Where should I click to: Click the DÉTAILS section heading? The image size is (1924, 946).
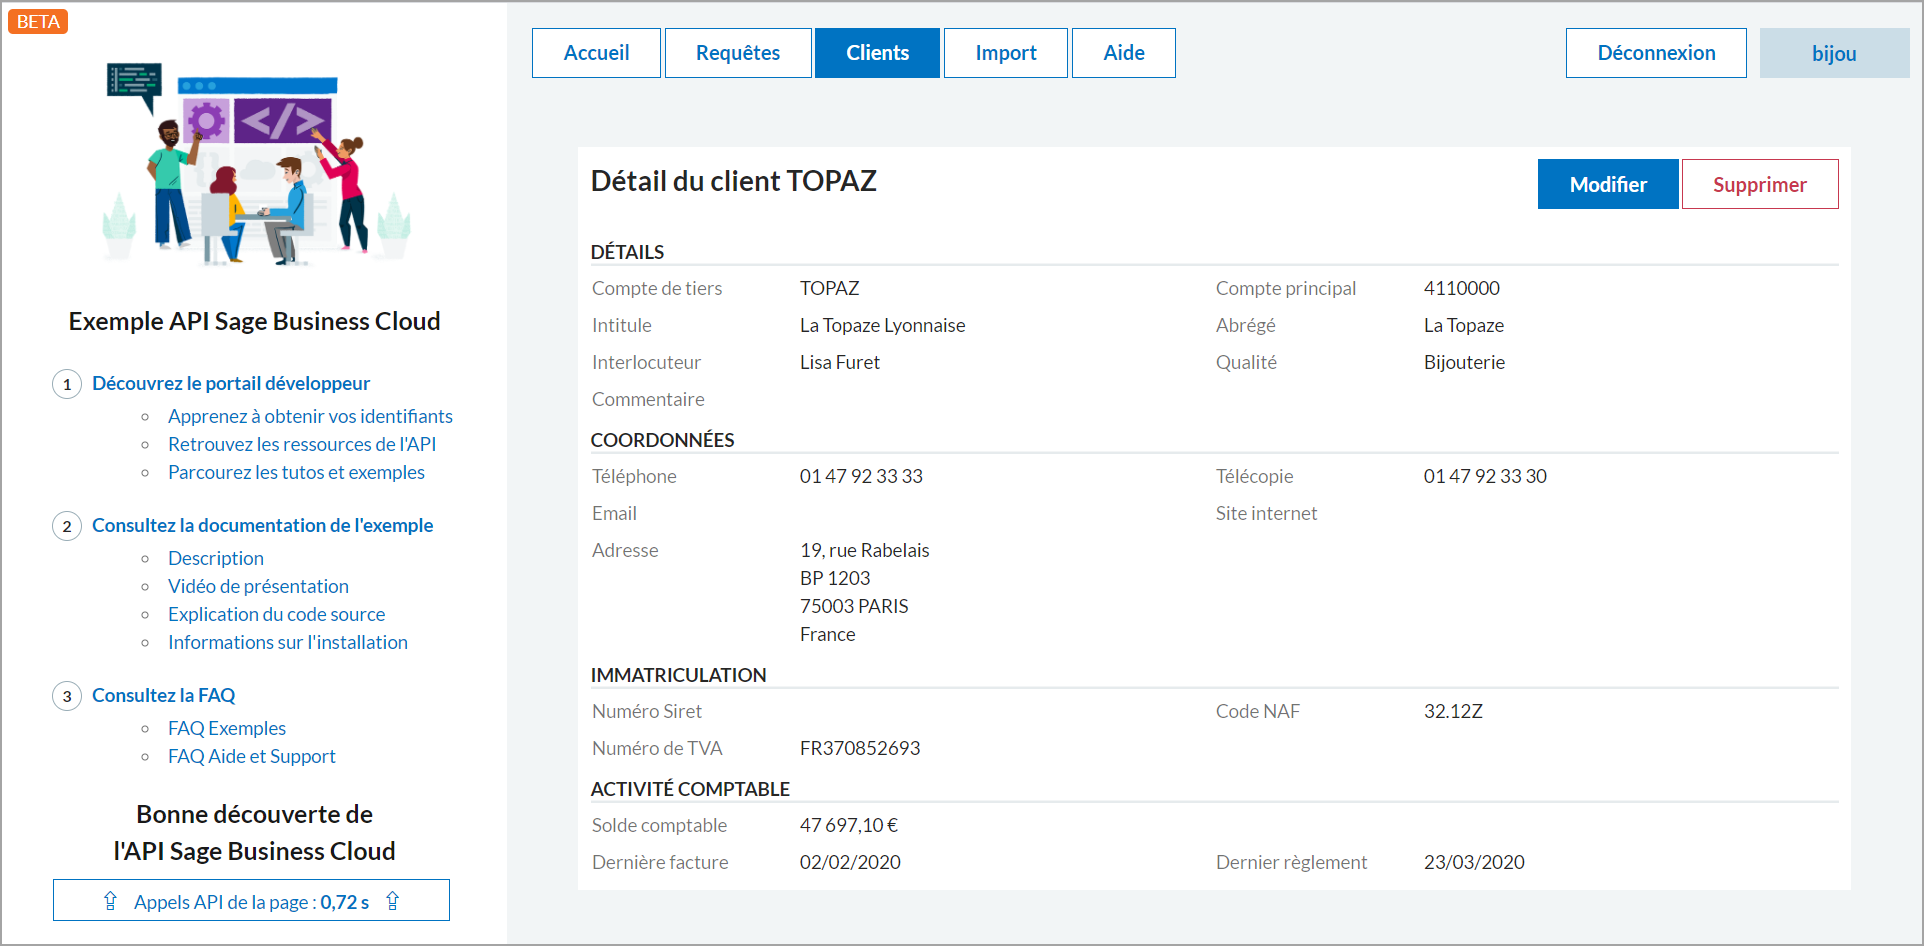[x=627, y=252]
